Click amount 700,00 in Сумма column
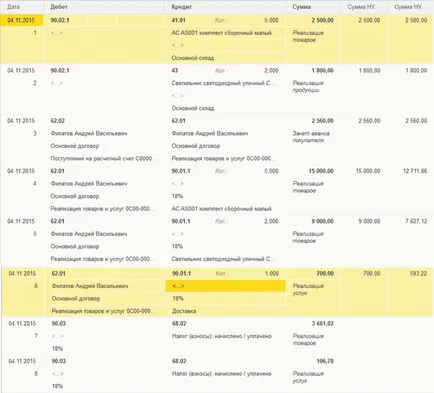 (325, 273)
